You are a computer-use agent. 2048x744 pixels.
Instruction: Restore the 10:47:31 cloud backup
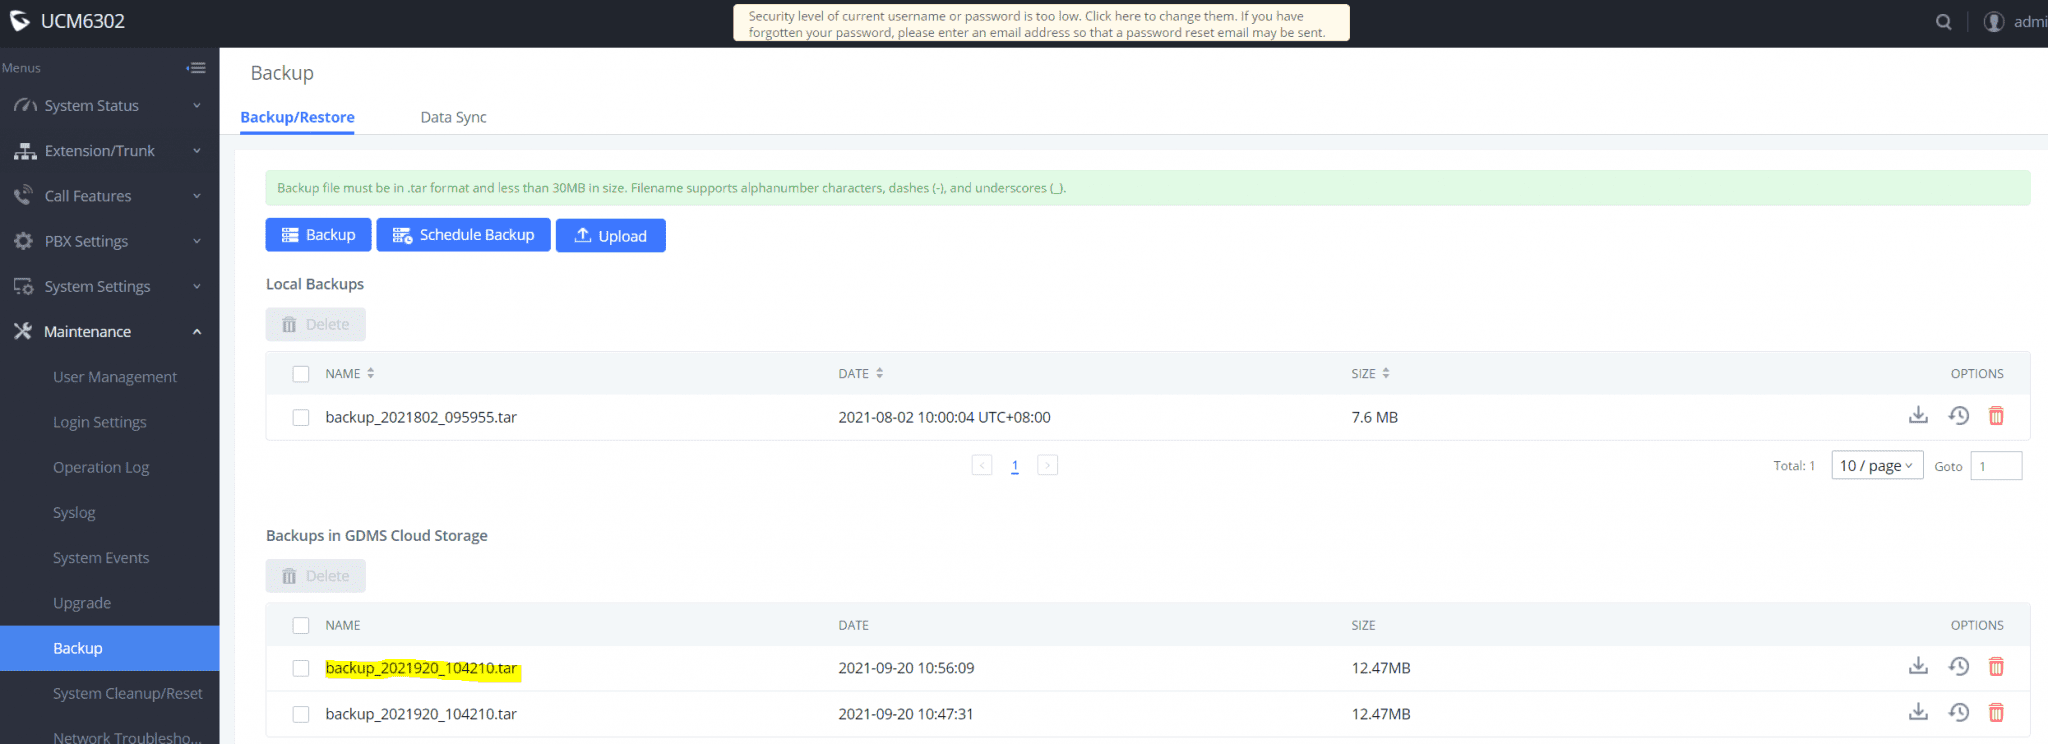point(1958,713)
